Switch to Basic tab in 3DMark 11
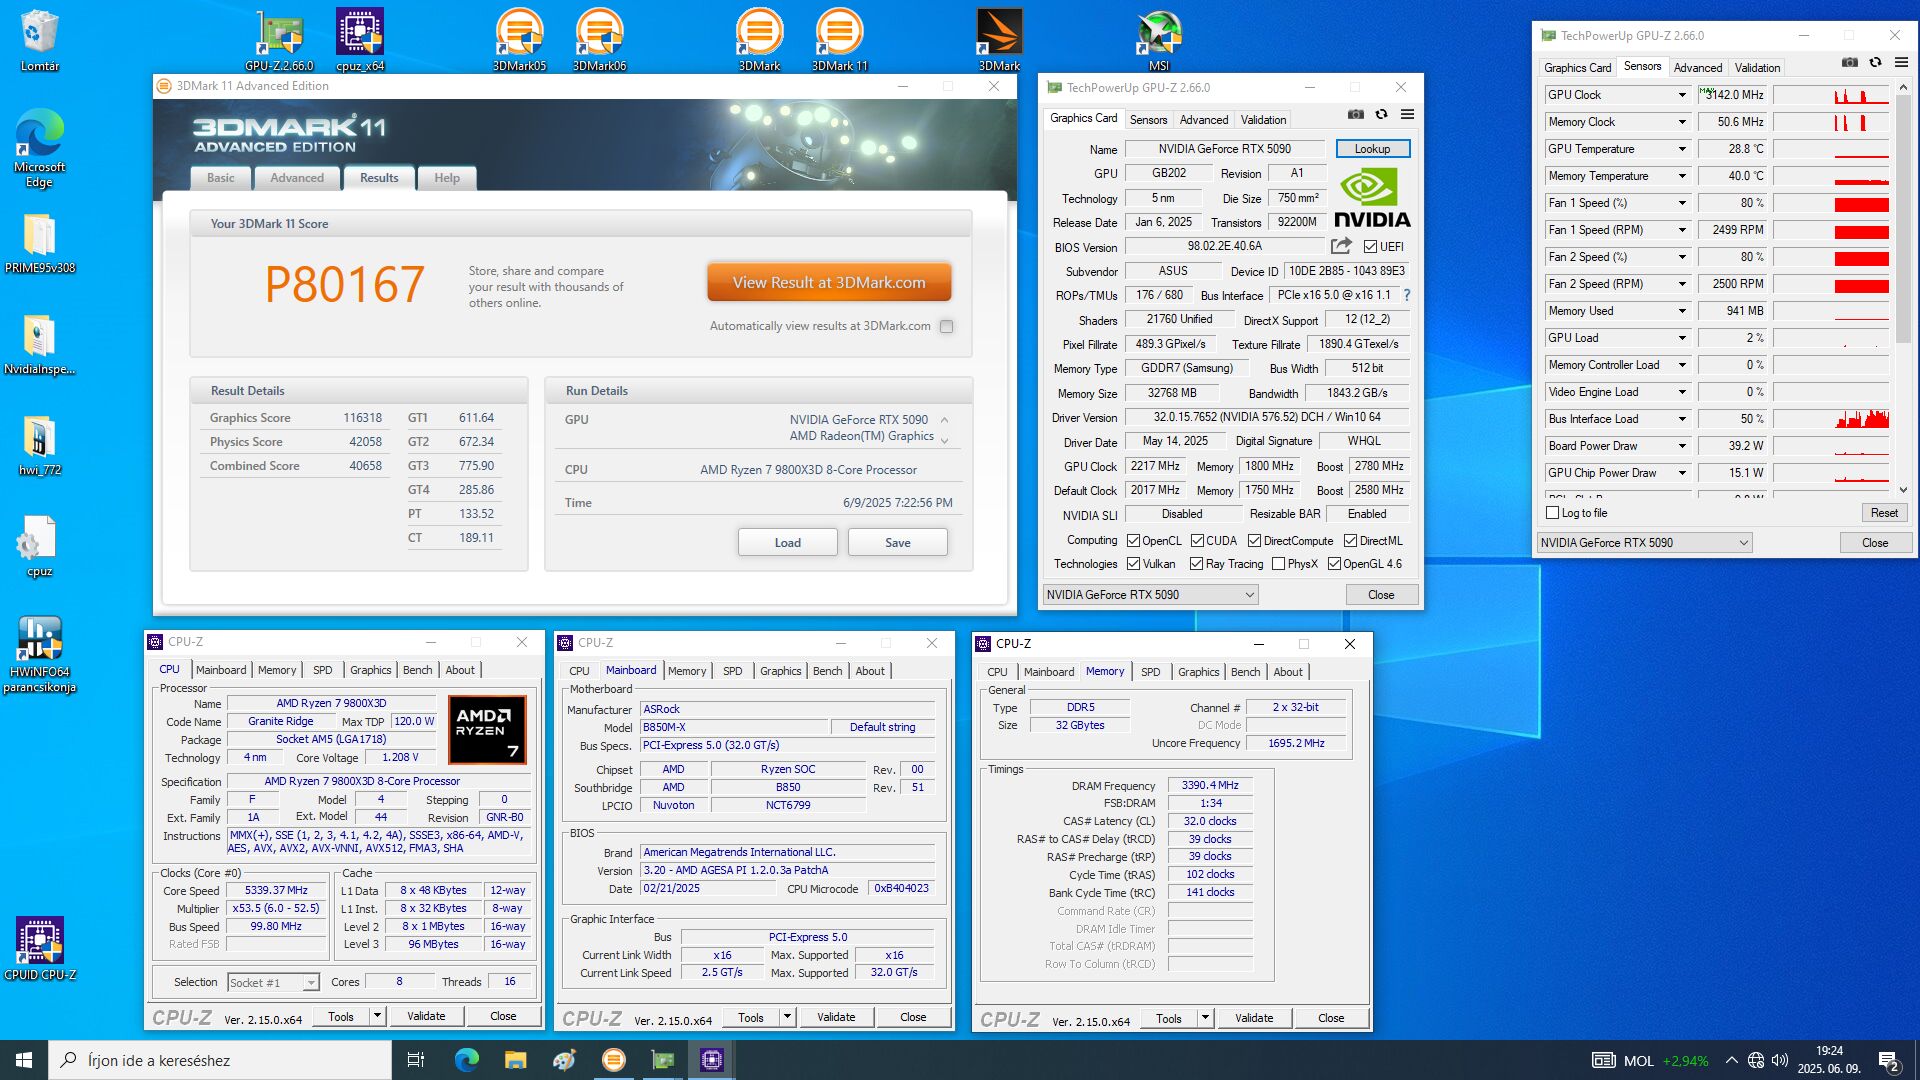 point(221,178)
